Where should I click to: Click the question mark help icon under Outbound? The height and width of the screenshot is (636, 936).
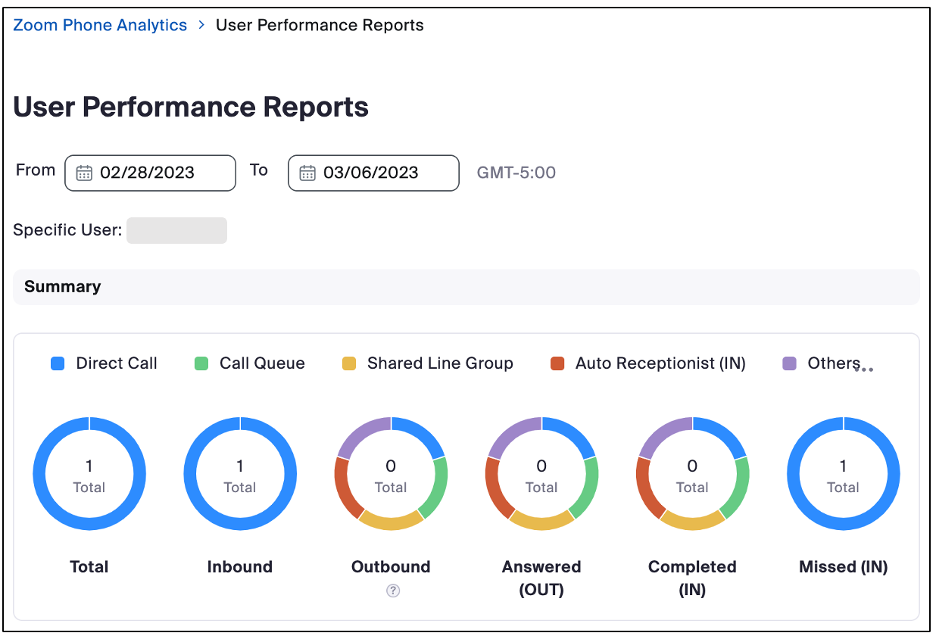(x=391, y=591)
